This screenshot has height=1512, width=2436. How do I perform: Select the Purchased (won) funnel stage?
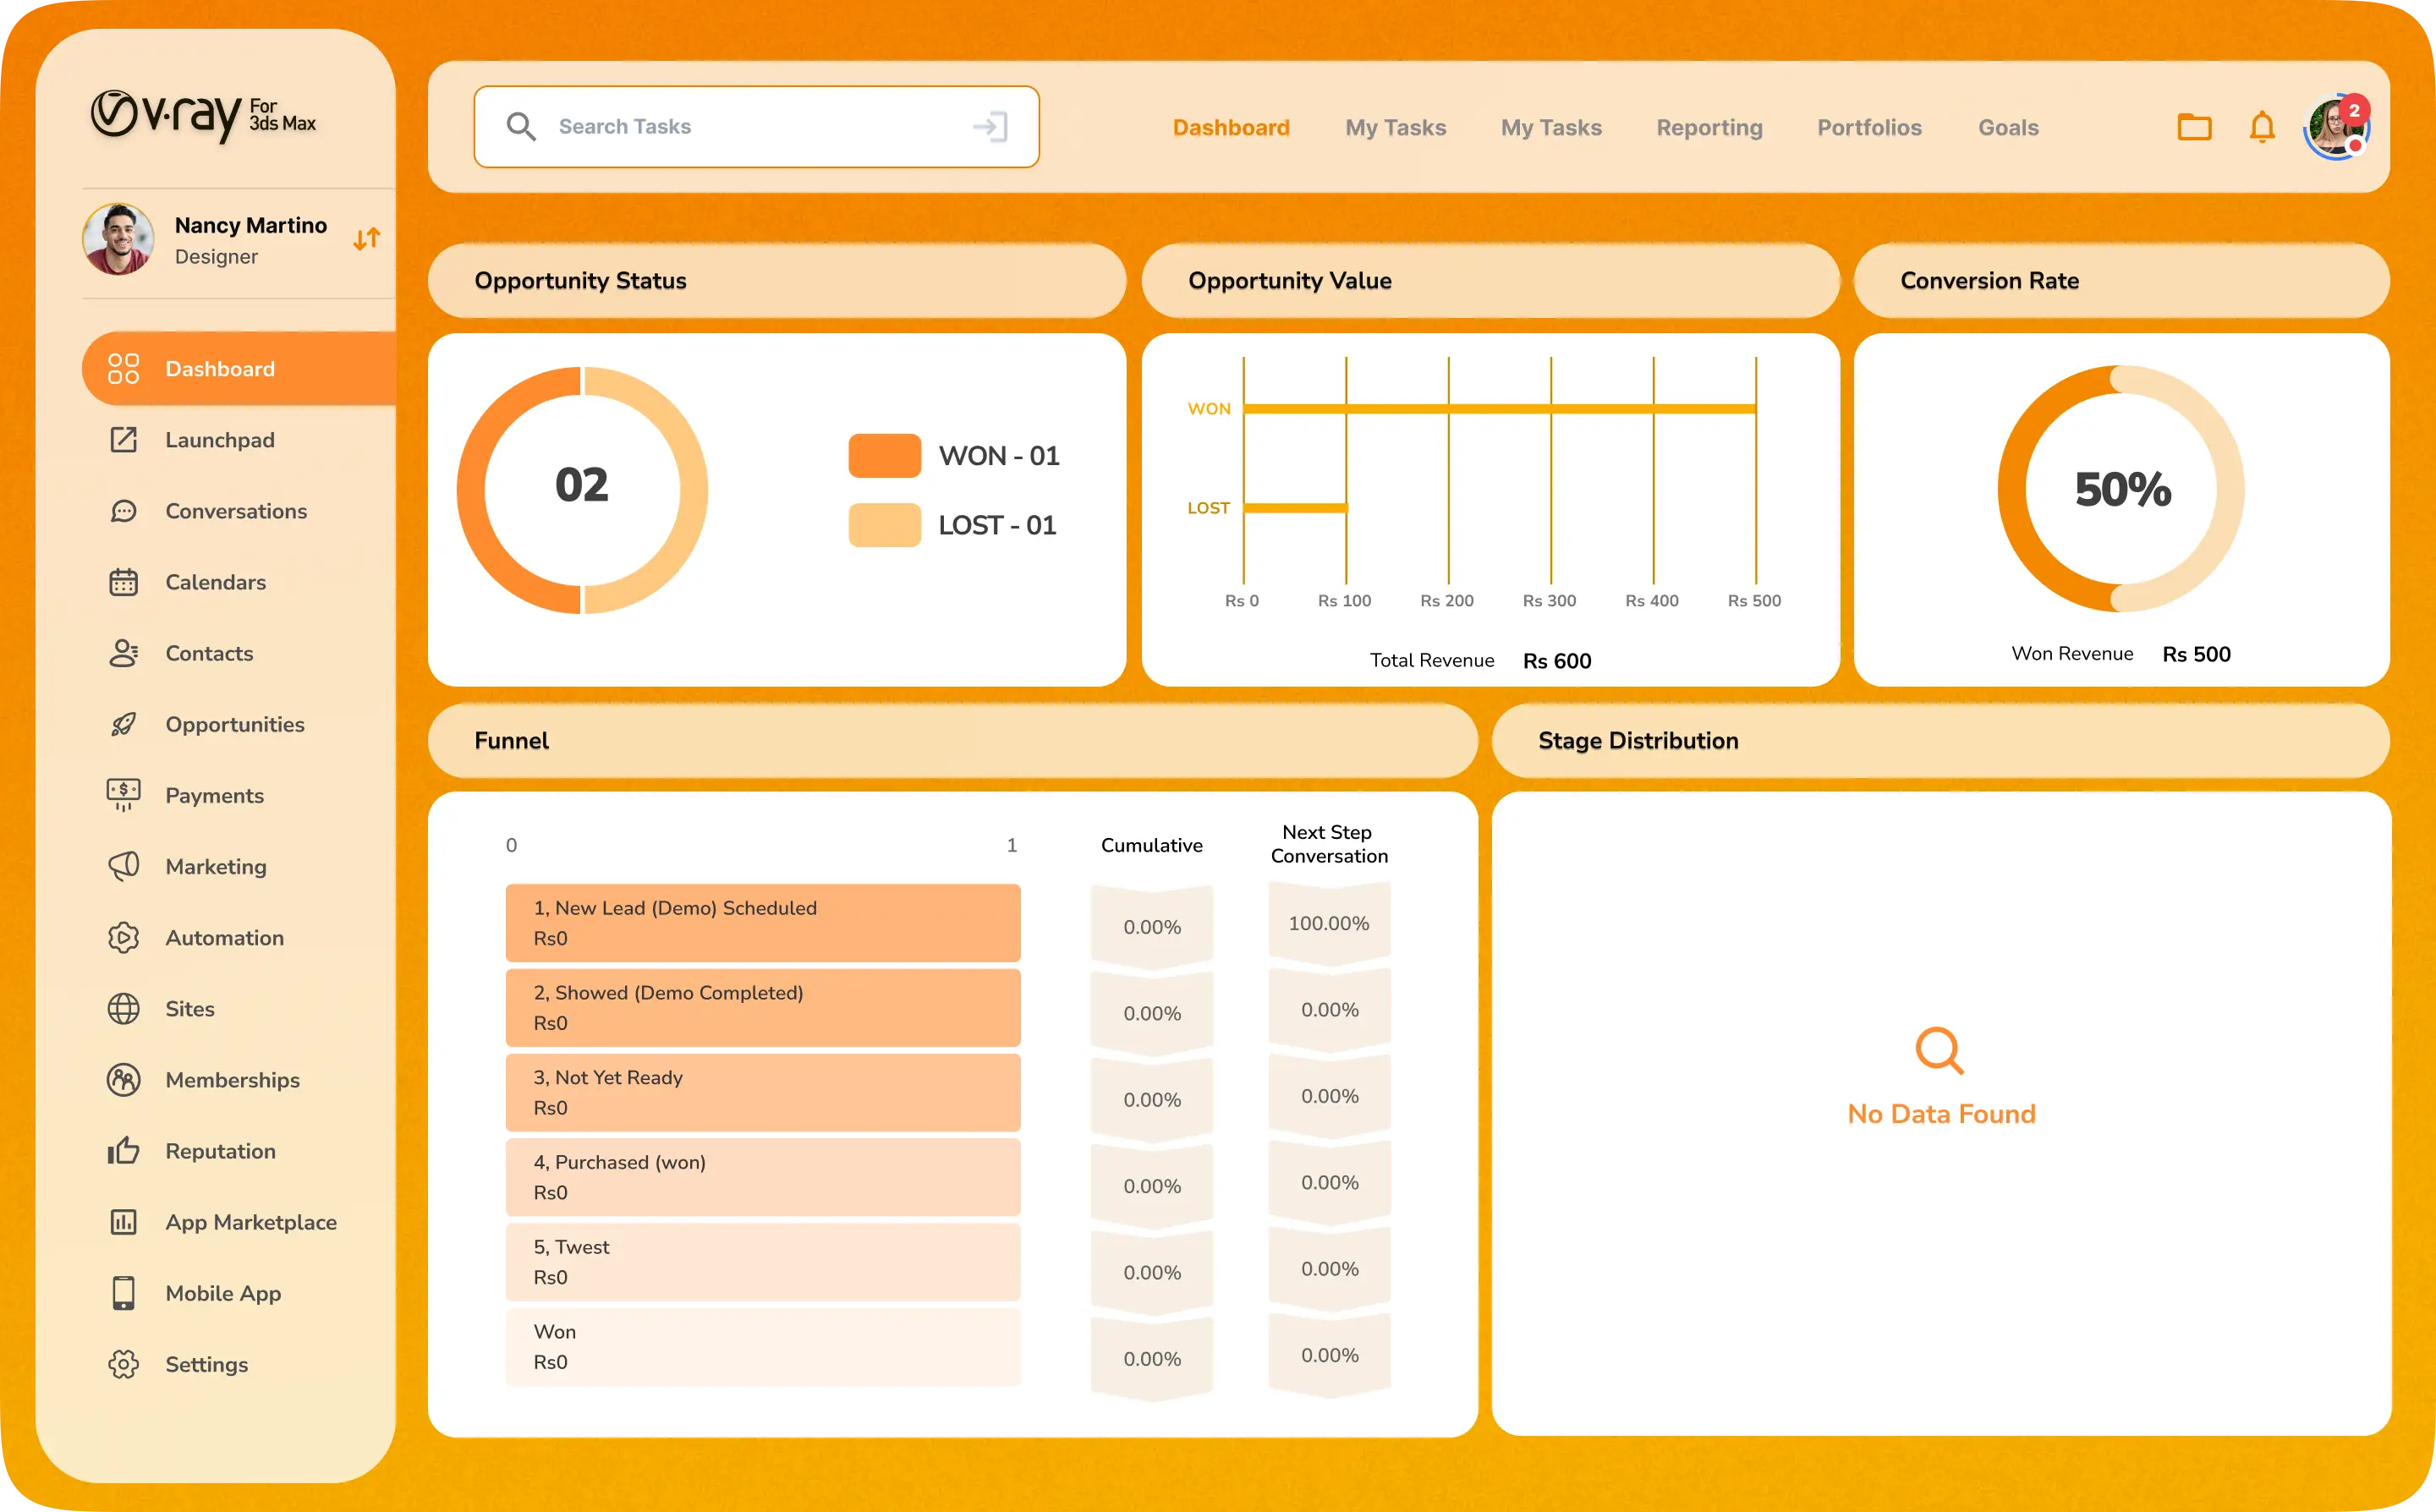(x=762, y=1177)
